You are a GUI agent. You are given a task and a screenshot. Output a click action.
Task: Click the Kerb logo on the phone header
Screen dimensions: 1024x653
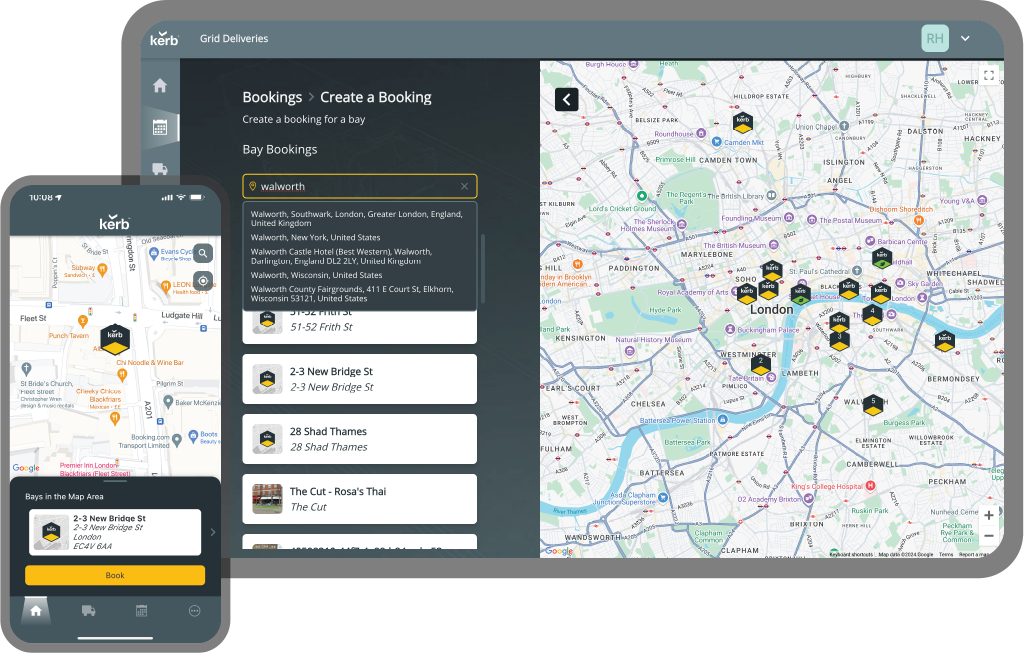pos(114,223)
